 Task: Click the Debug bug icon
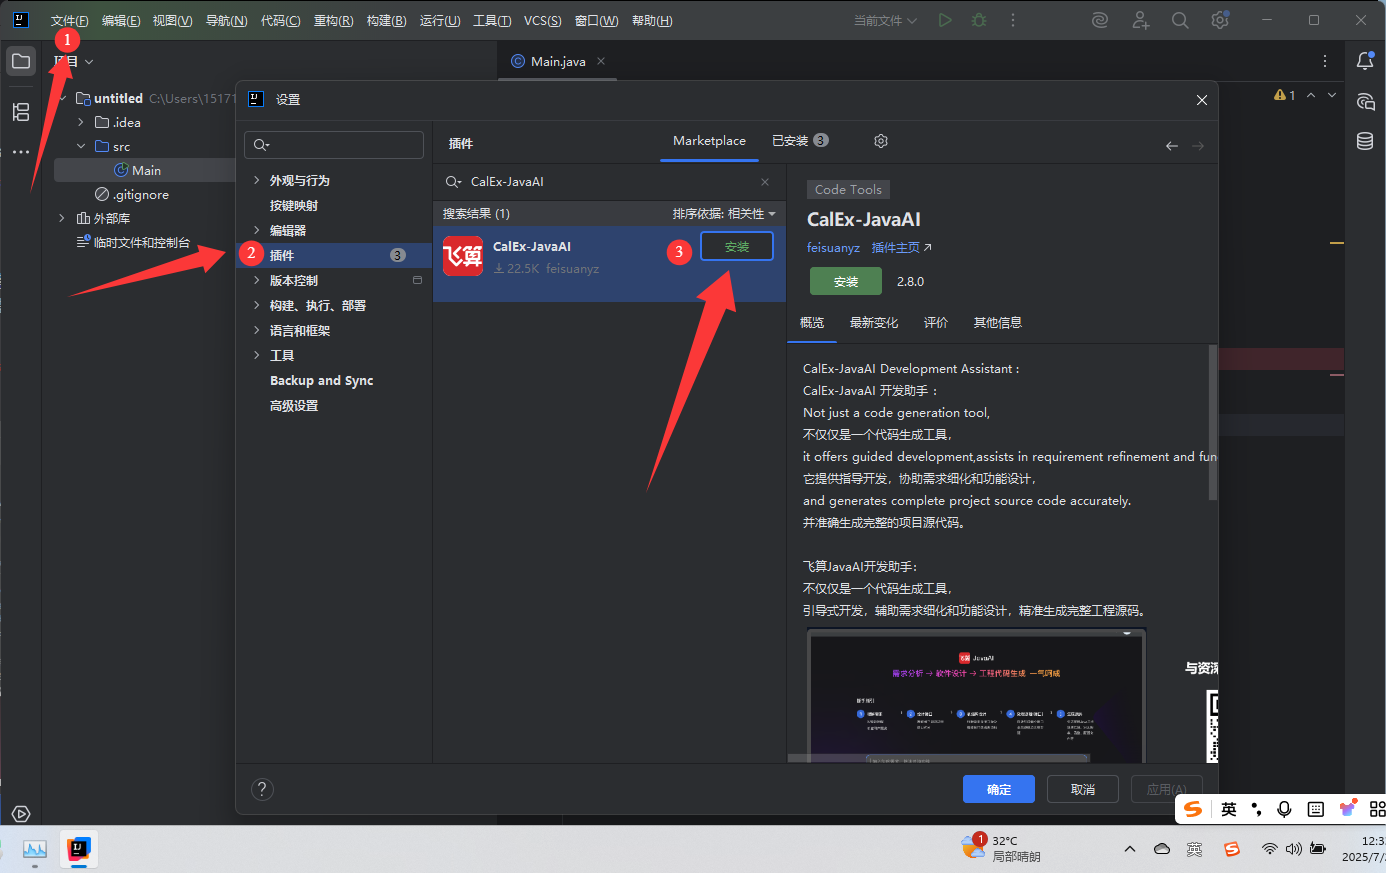pos(979,20)
